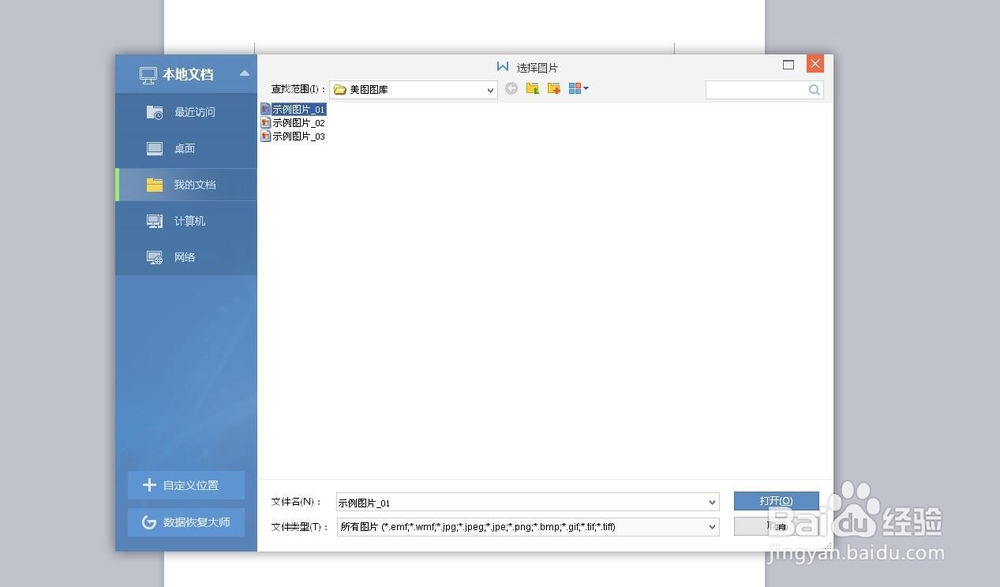This screenshot has height=587, width=1000.
Task: Click the 计算机 icon
Action: [x=154, y=221]
